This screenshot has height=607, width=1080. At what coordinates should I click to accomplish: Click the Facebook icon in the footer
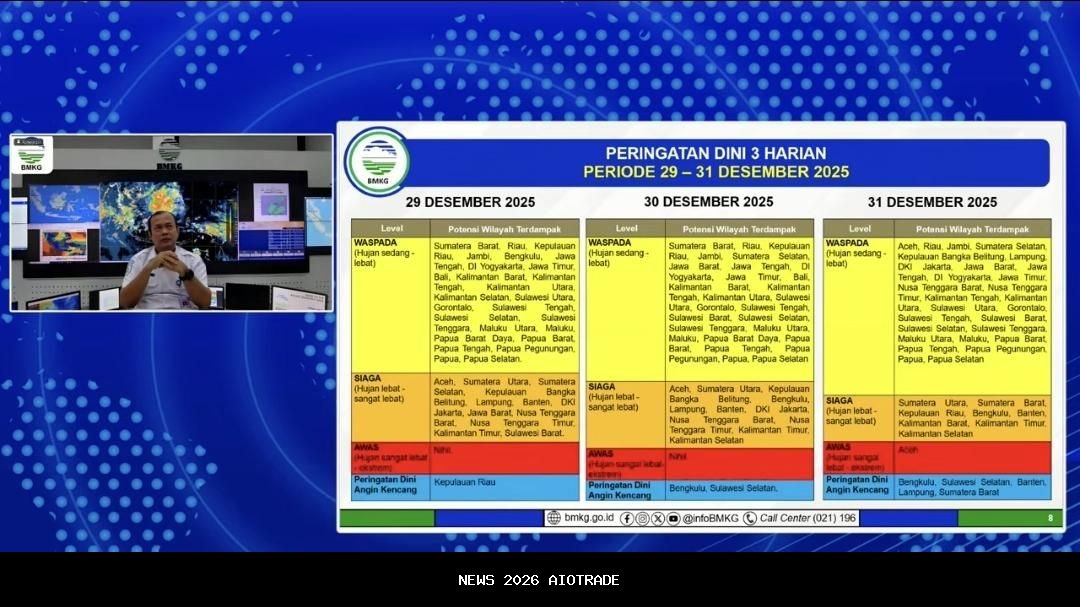tap(627, 518)
